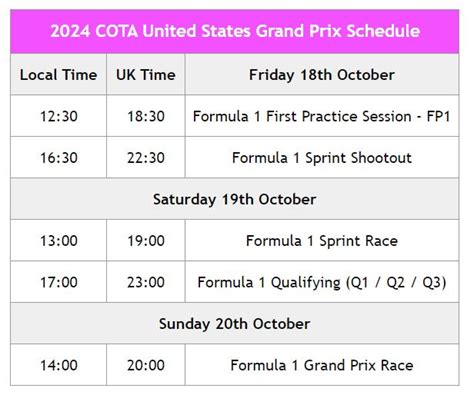Click the 12:30 local time cell
Viewport: 474px width, 395px height.
(x=59, y=116)
